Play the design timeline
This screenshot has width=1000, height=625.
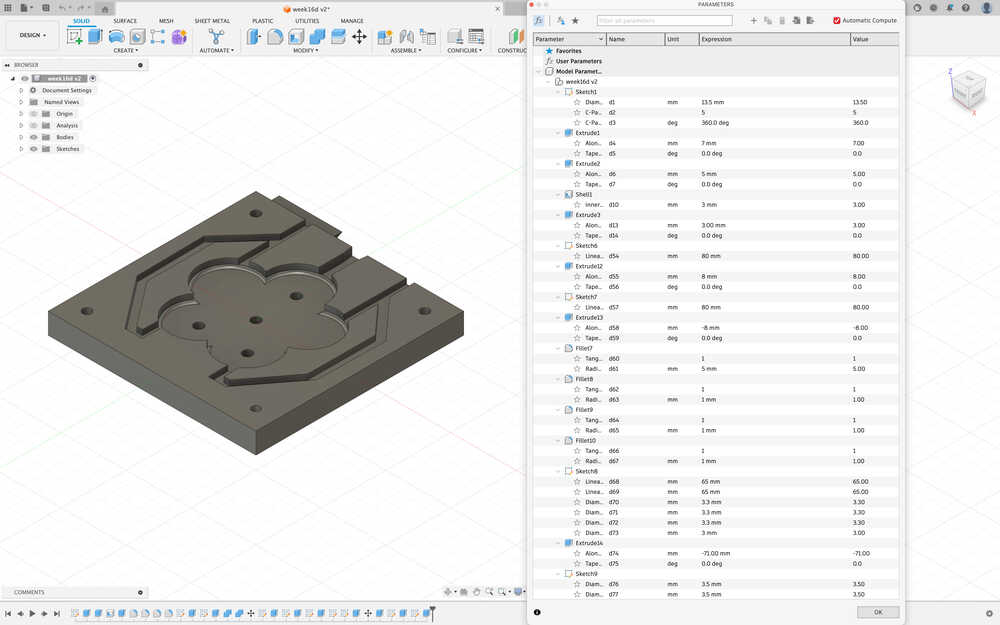click(32, 614)
